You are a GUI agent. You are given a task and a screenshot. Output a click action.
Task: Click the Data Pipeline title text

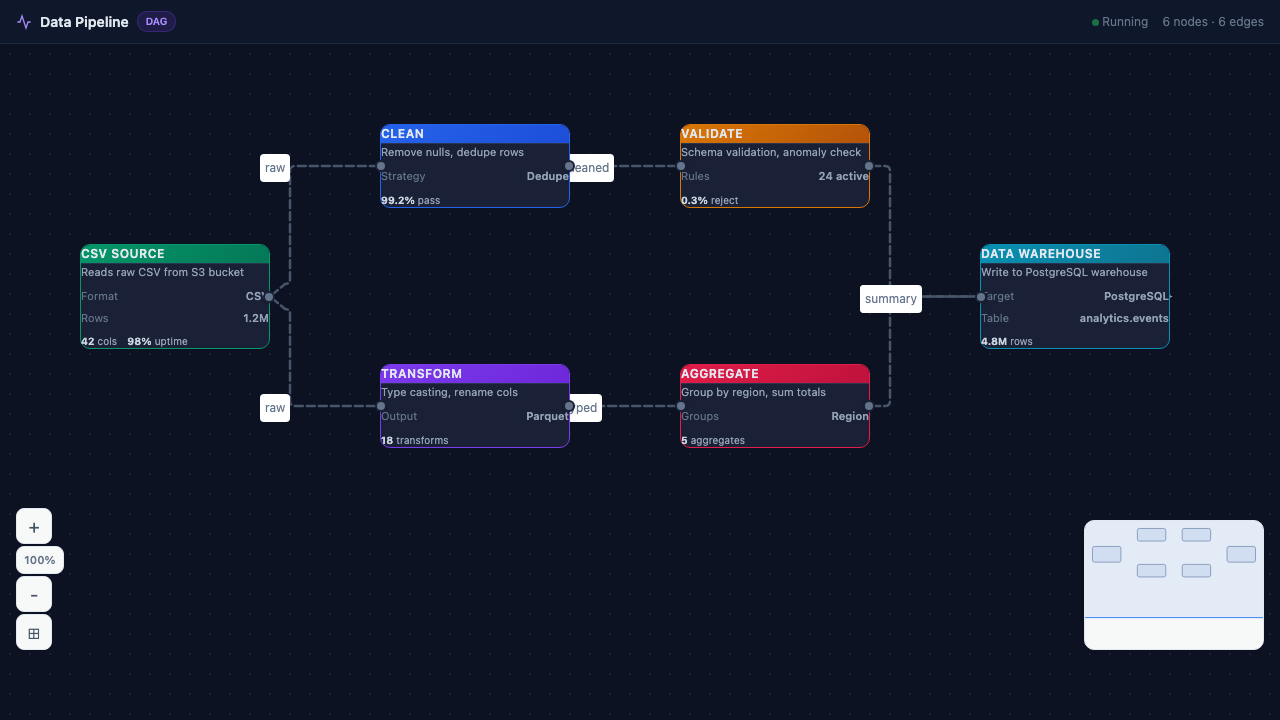coord(84,21)
